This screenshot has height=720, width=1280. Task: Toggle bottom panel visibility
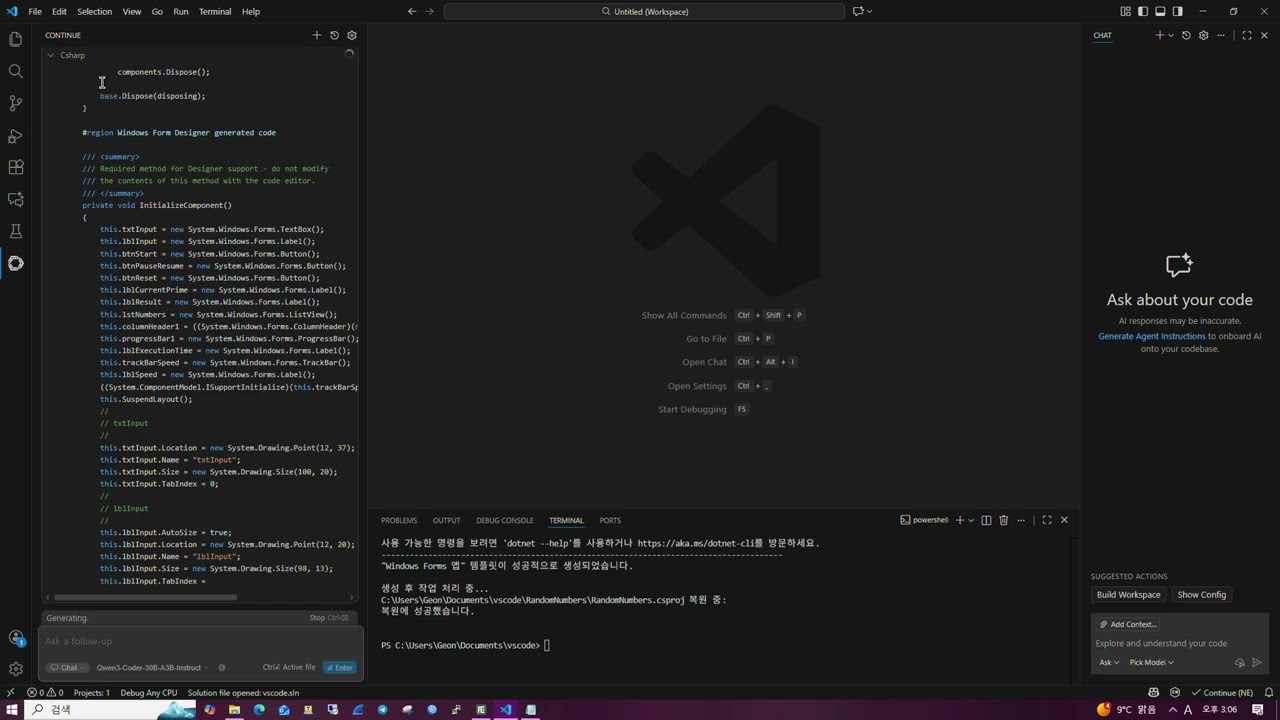1160,11
